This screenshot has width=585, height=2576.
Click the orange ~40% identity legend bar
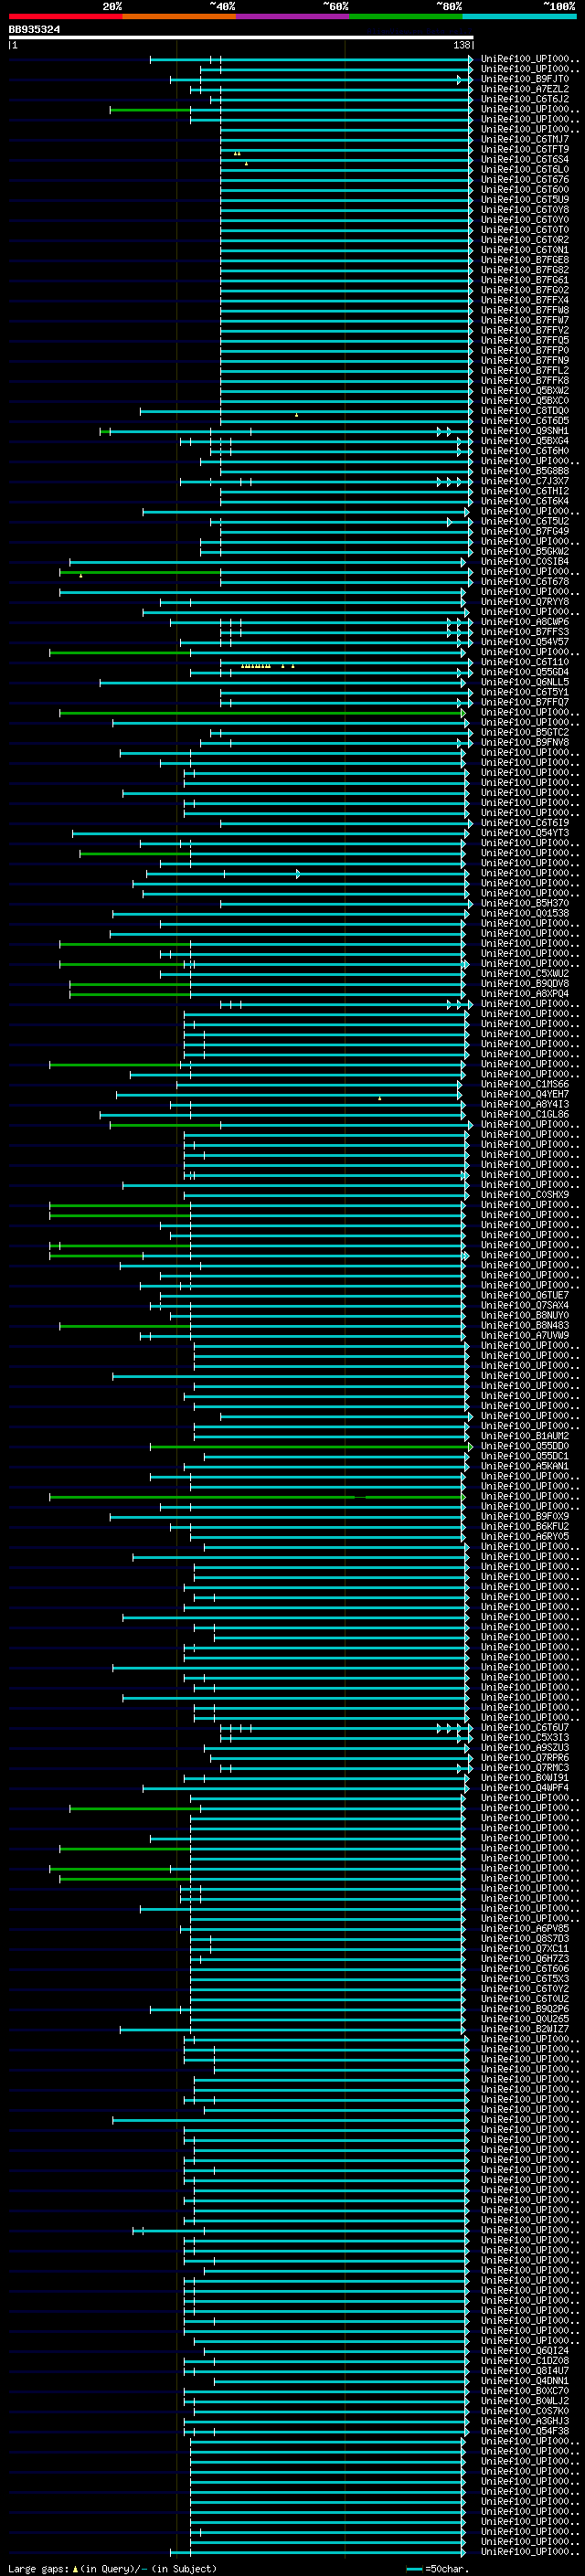[179, 16]
